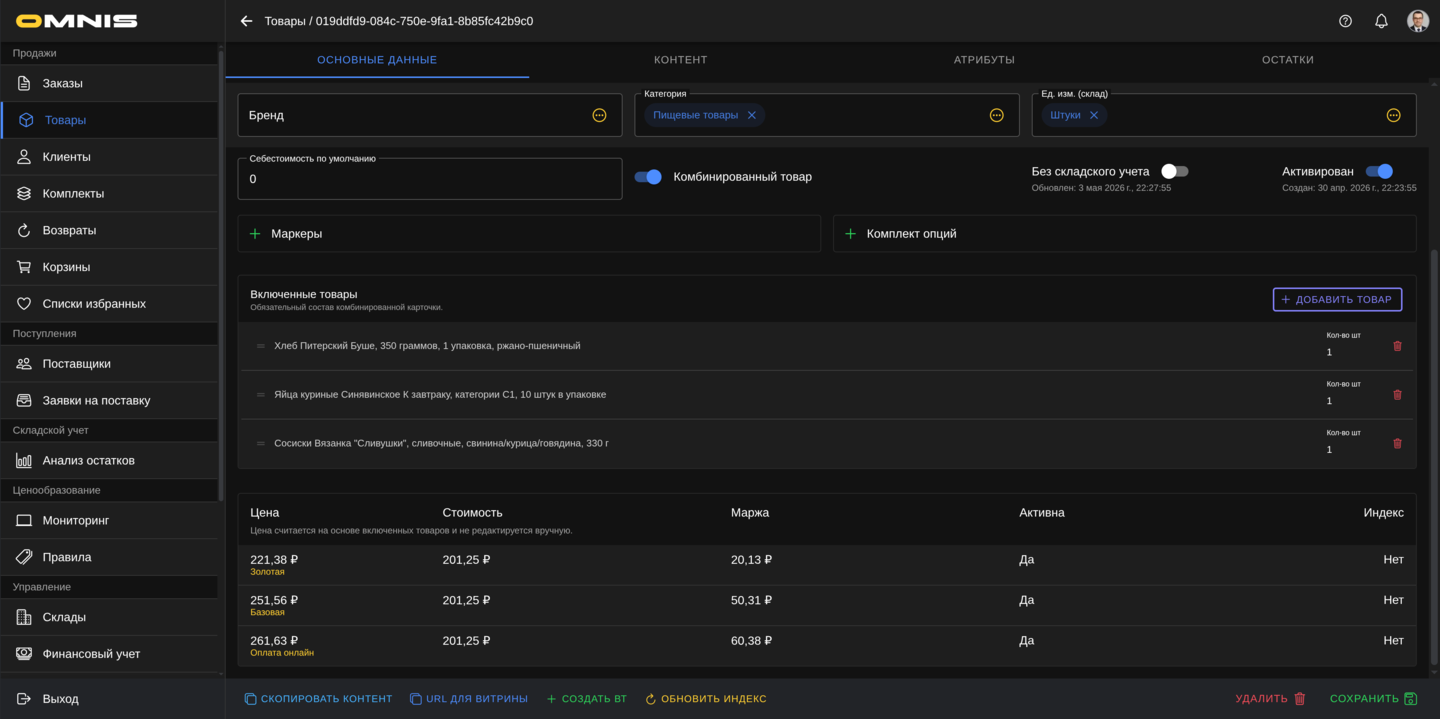Click quantity field of Хлеб Питерский row
Screen dimensions: 1440x719
click(x=1350, y=352)
